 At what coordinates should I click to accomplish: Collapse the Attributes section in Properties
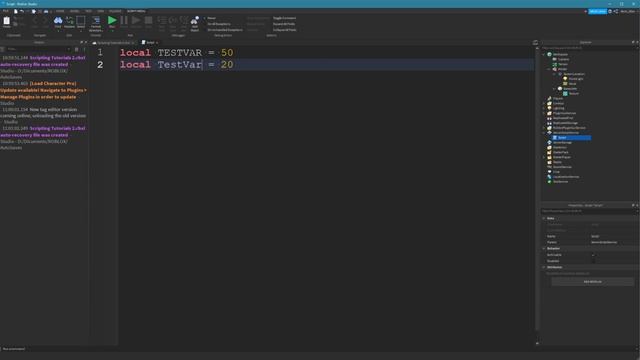tap(544, 267)
